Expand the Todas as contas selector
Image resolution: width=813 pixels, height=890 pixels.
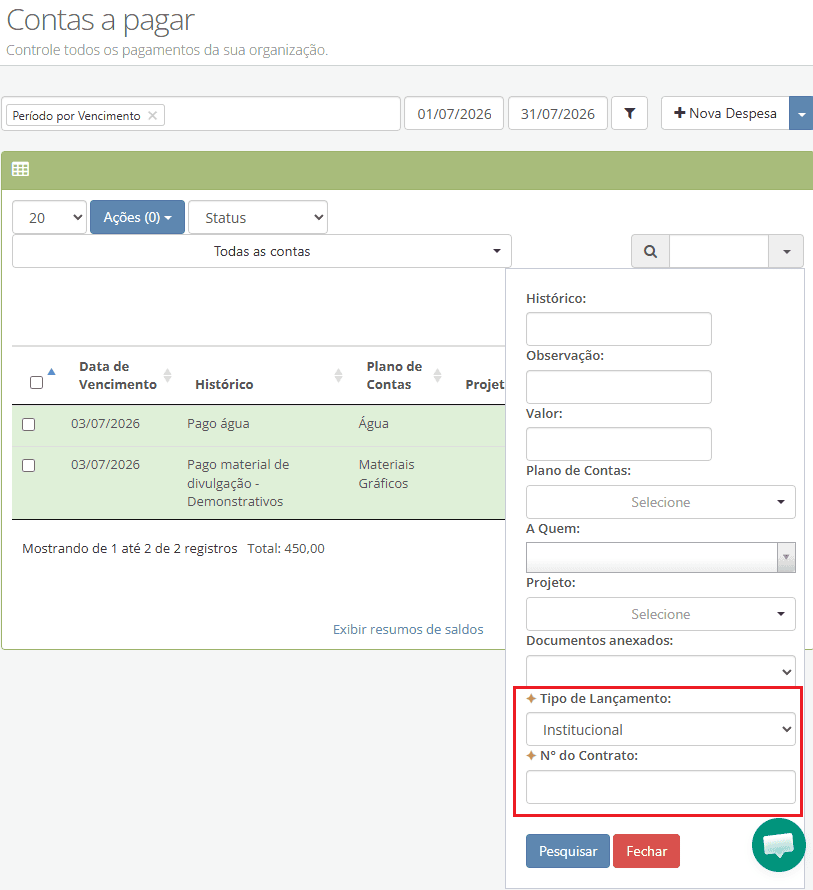(x=262, y=251)
